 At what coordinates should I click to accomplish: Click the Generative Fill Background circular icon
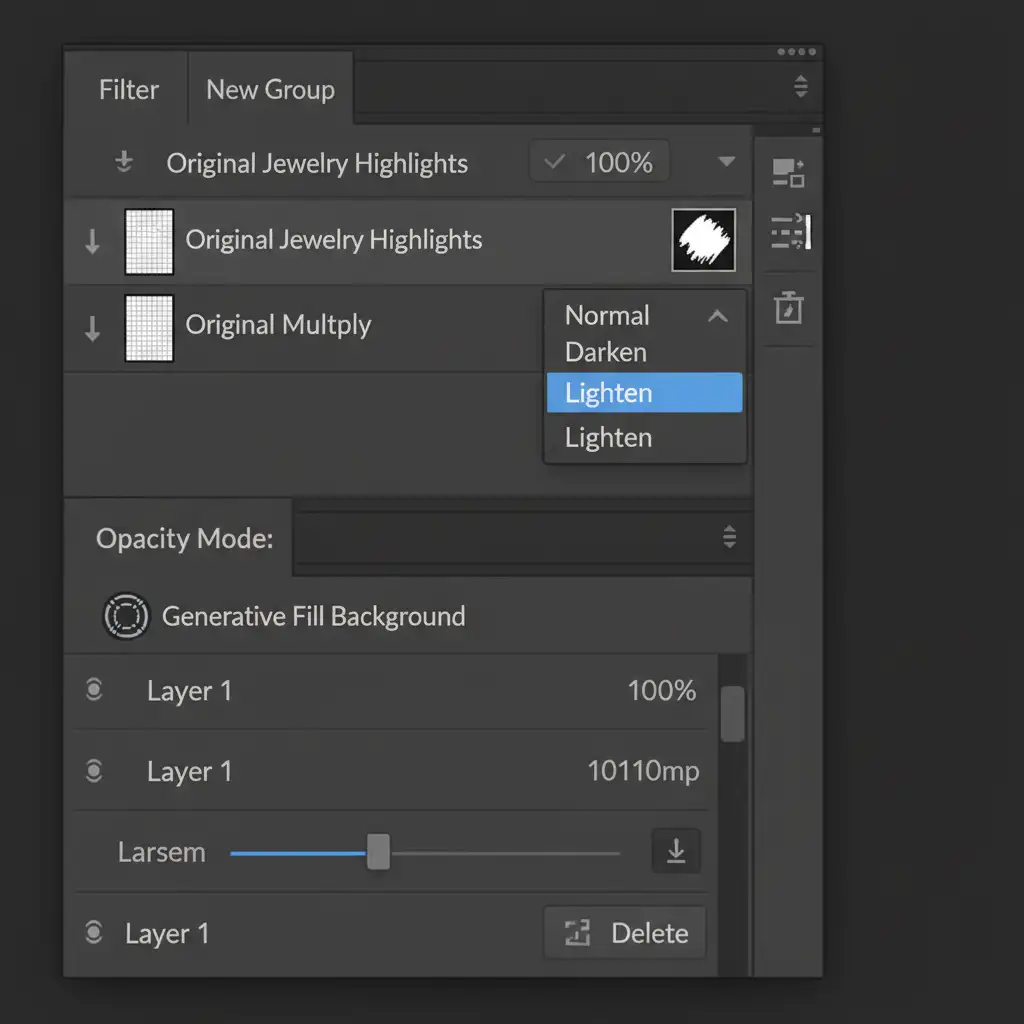126,616
